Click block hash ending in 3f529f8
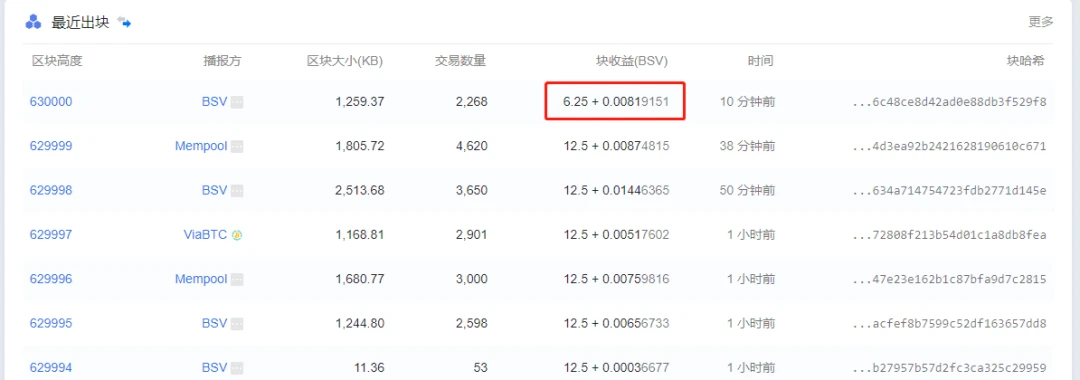This screenshot has width=1080, height=380. 949,102
